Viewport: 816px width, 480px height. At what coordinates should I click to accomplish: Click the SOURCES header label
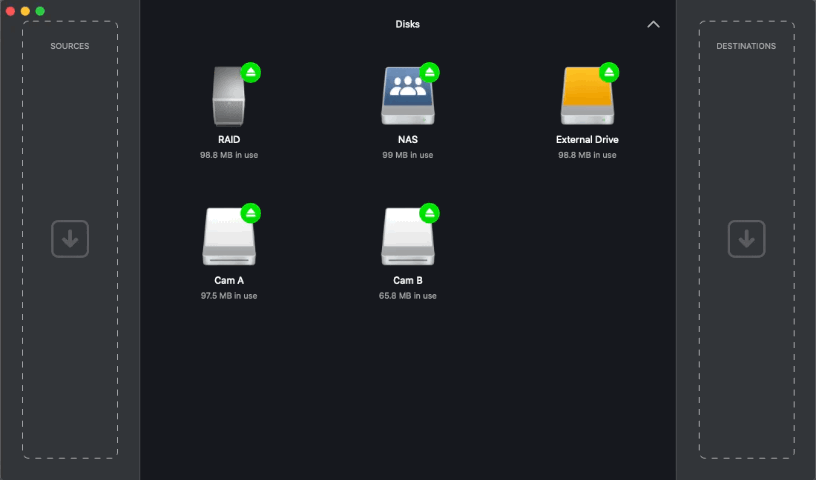pyautogui.click(x=70, y=46)
